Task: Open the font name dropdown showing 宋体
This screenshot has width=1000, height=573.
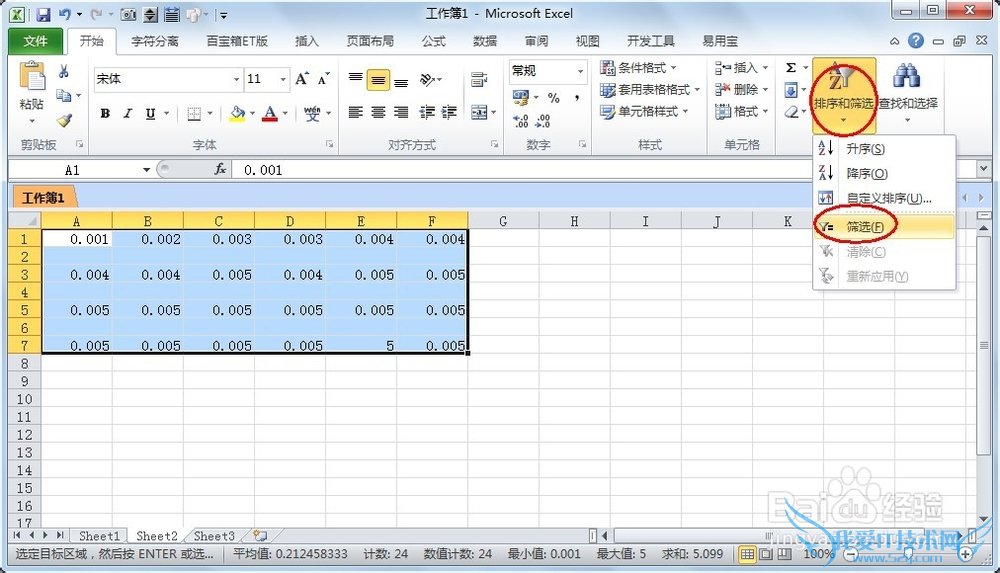Action: pyautogui.click(x=236, y=79)
